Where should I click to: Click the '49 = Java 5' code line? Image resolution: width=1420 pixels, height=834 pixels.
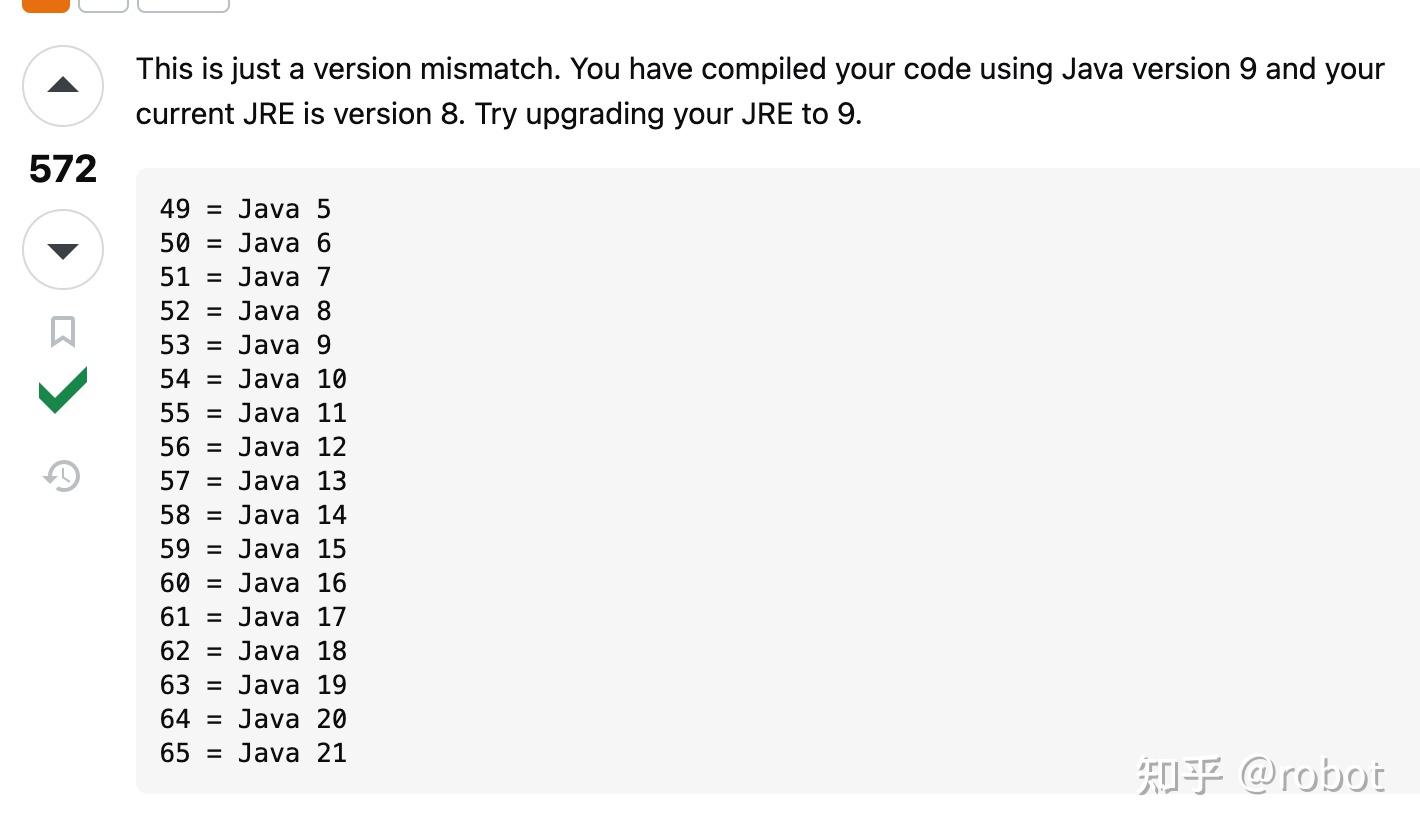pyautogui.click(x=245, y=209)
